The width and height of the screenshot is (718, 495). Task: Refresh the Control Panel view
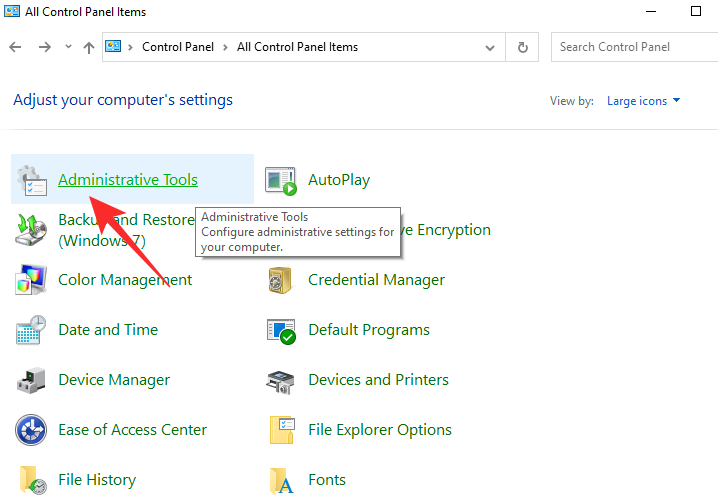click(x=522, y=47)
